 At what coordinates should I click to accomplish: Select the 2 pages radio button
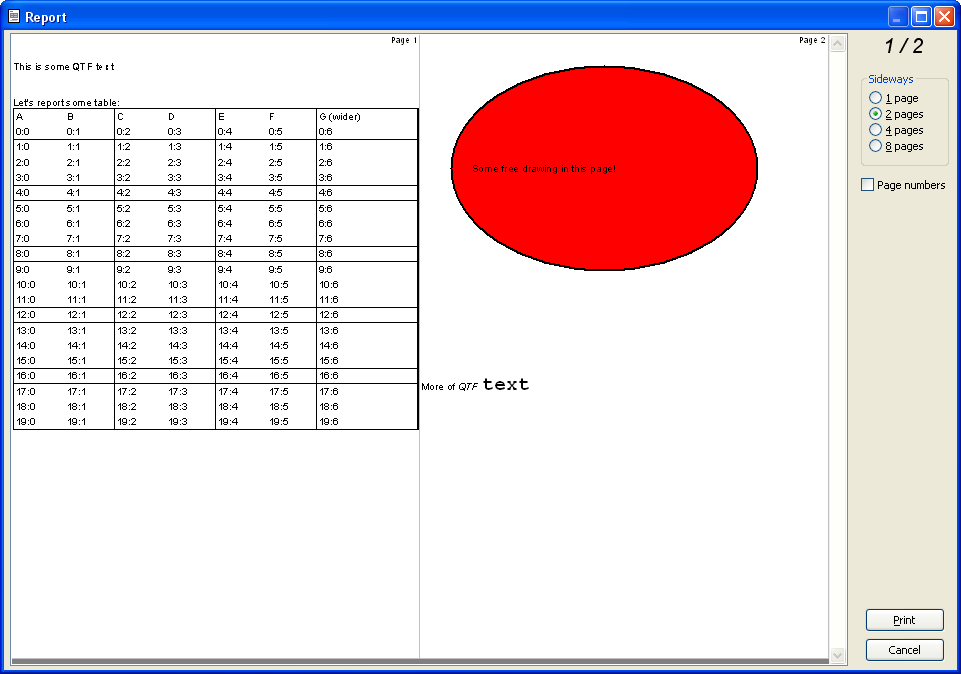pos(876,114)
